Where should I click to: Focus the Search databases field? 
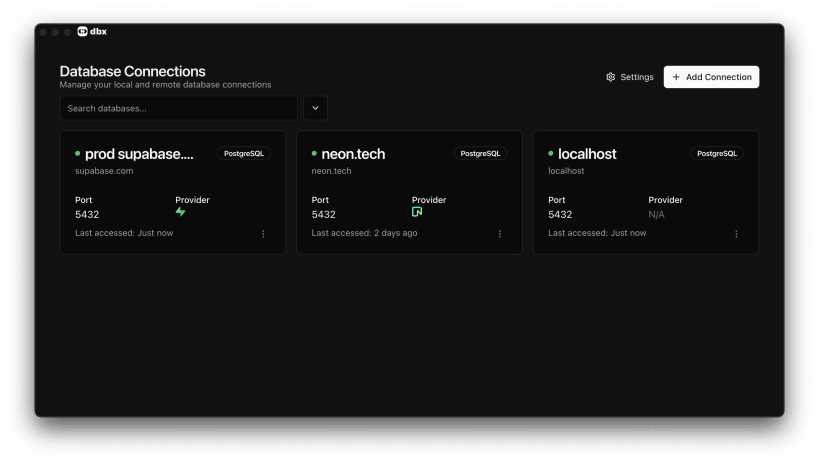coord(178,108)
